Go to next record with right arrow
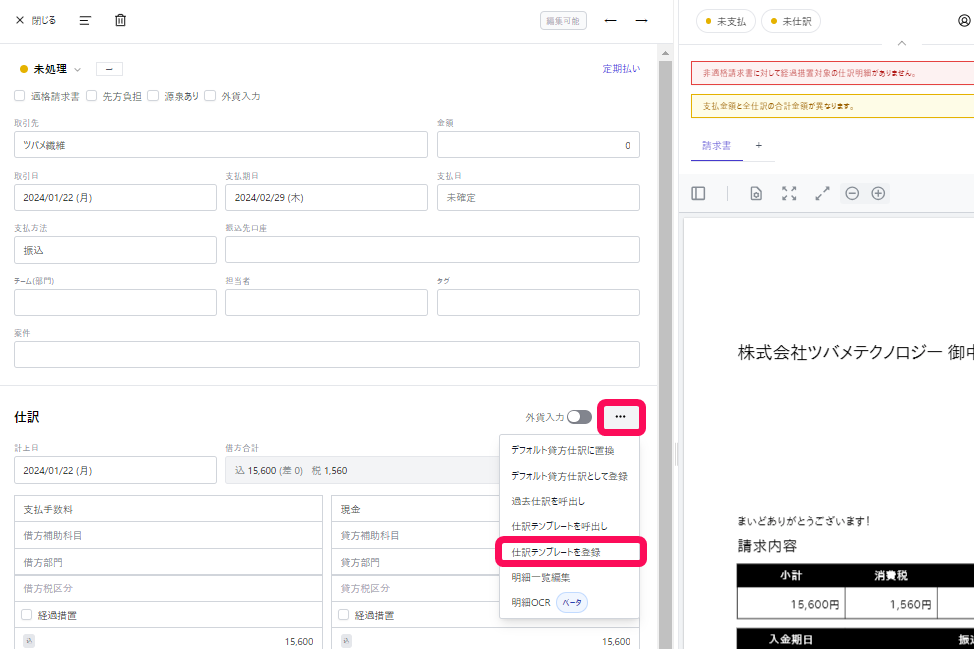The width and height of the screenshot is (974, 649). coord(642,20)
